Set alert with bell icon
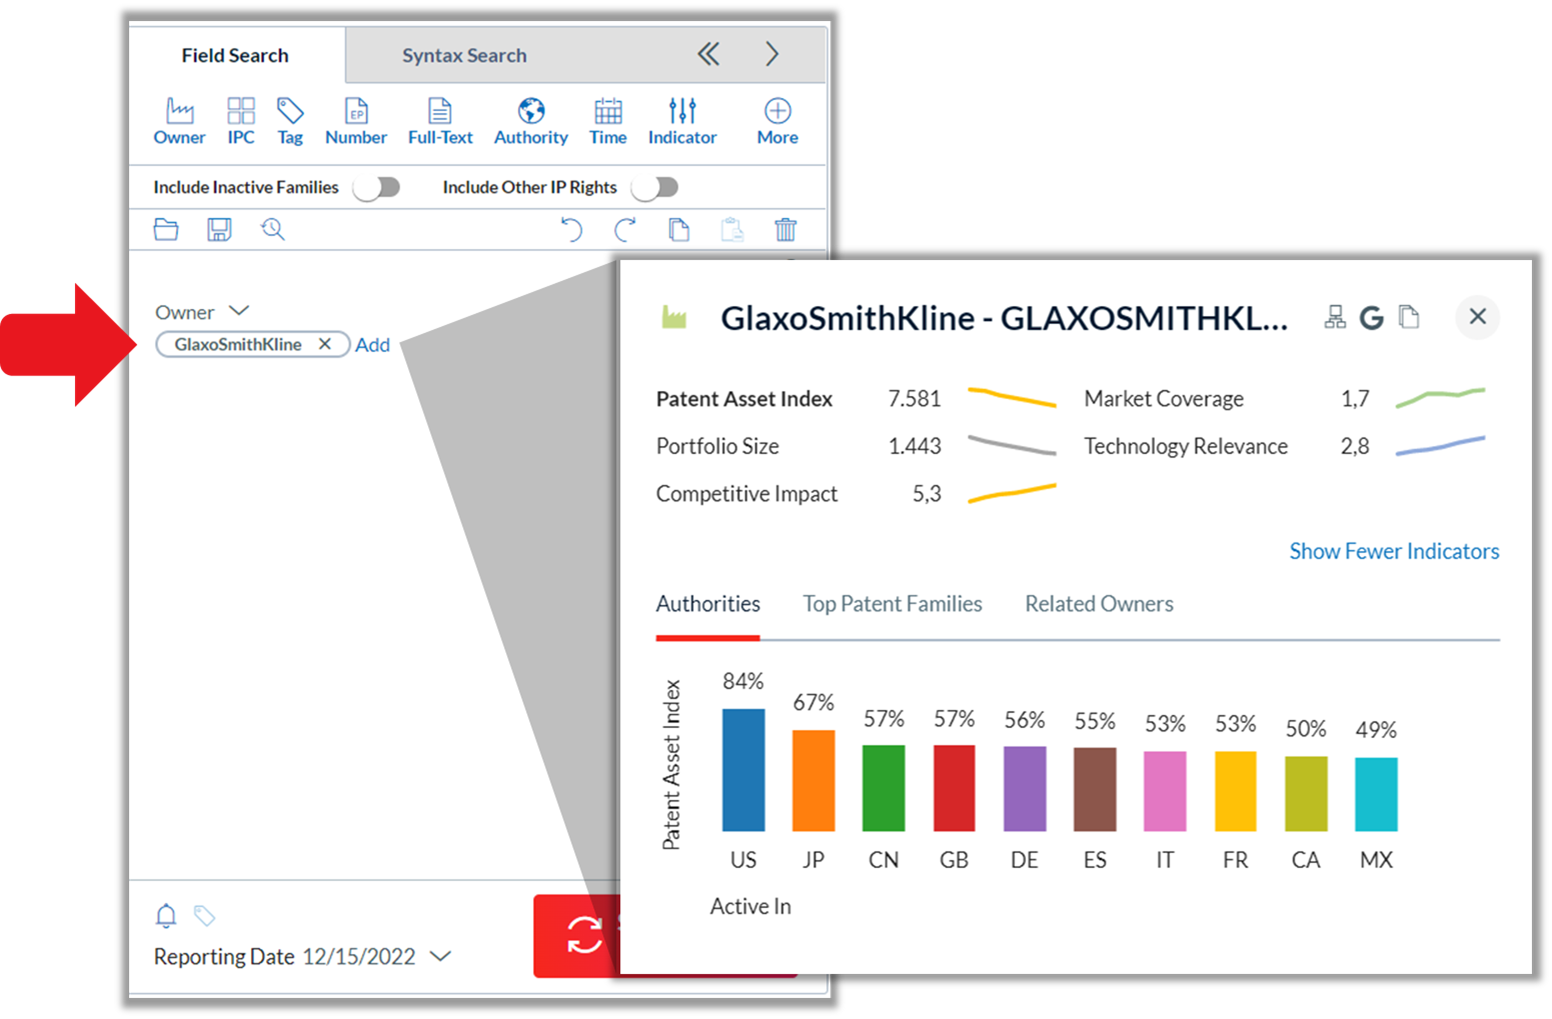Viewport: 1552px width, 1019px height. [166, 915]
